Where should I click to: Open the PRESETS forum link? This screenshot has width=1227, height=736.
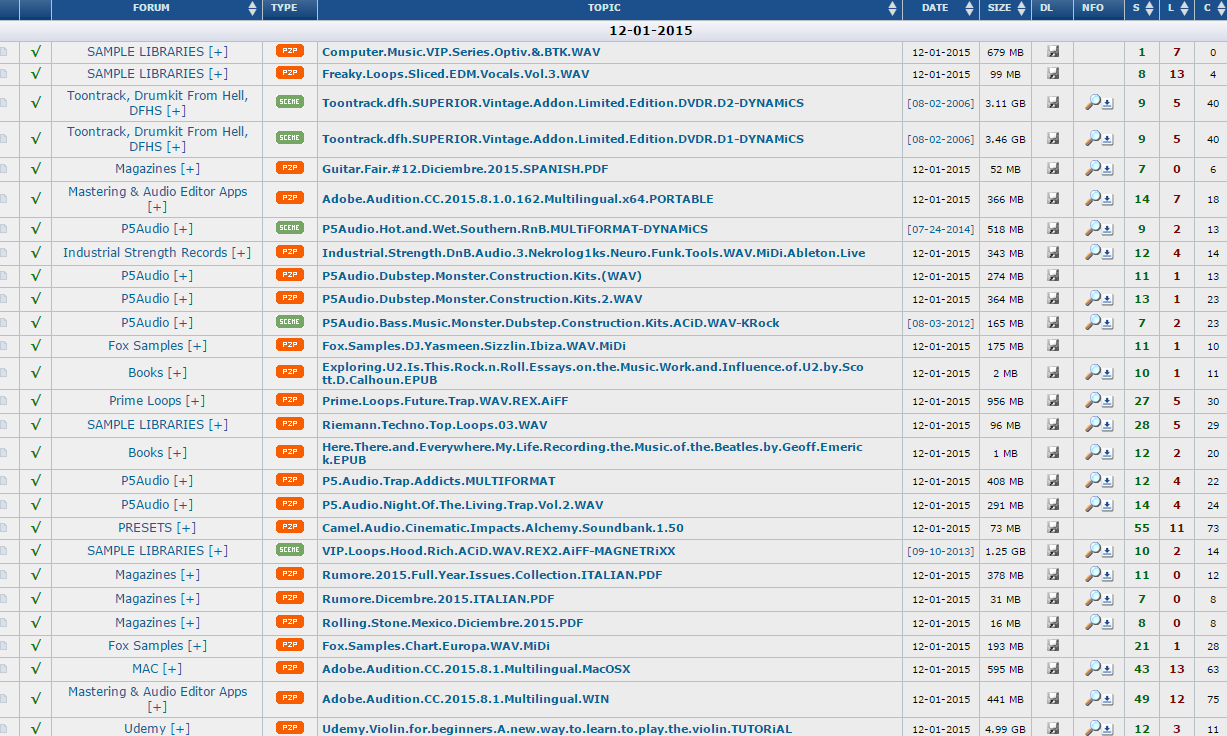[x=145, y=528]
